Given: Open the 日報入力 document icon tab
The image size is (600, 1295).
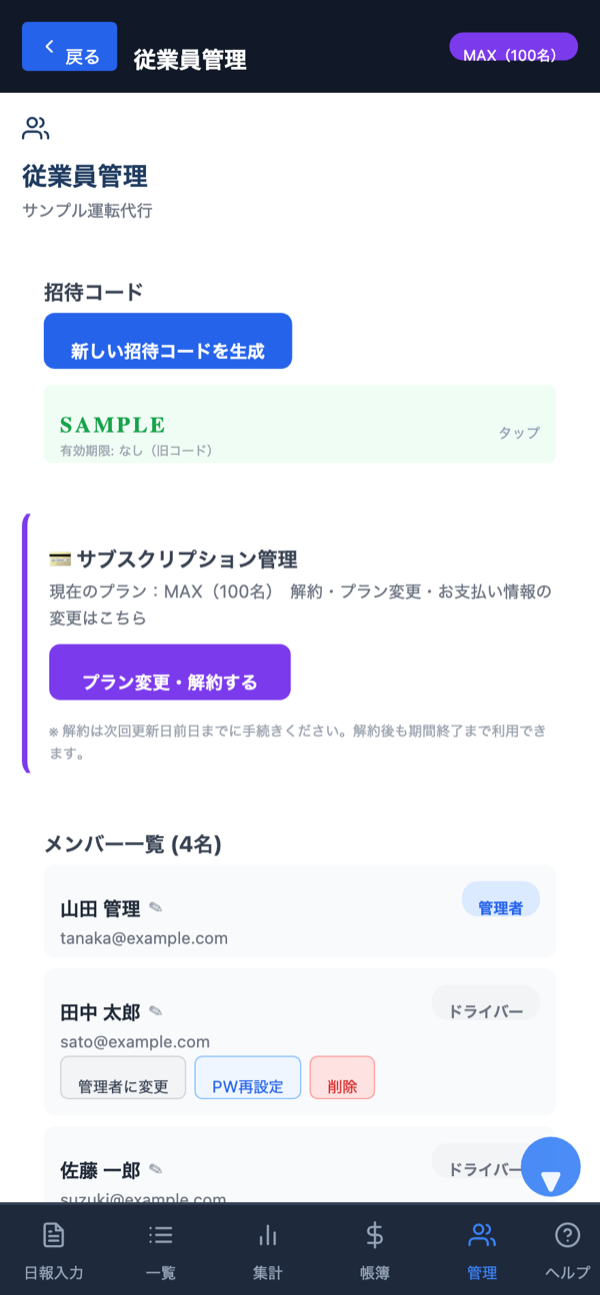Looking at the screenshot, I should coord(53,1249).
